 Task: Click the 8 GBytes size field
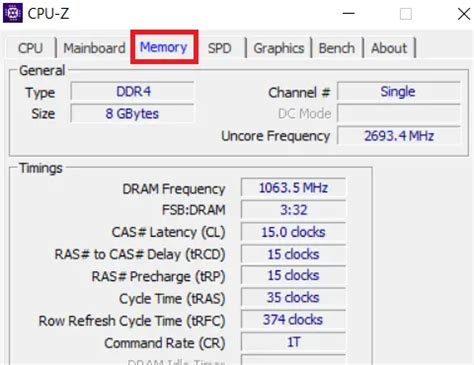pyautogui.click(x=132, y=114)
